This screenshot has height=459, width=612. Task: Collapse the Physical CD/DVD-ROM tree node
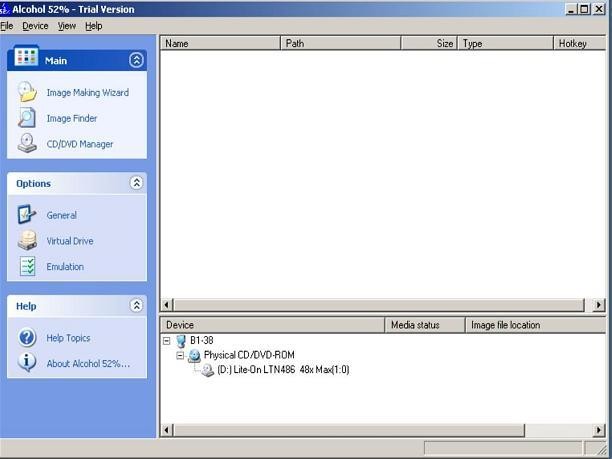tap(180, 356)
